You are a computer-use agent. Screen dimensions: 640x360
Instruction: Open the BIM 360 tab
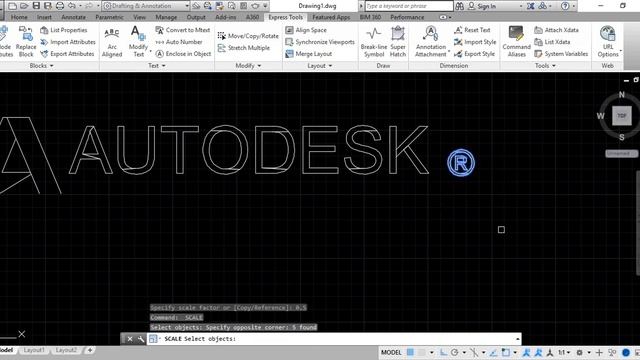pos(370,17)
